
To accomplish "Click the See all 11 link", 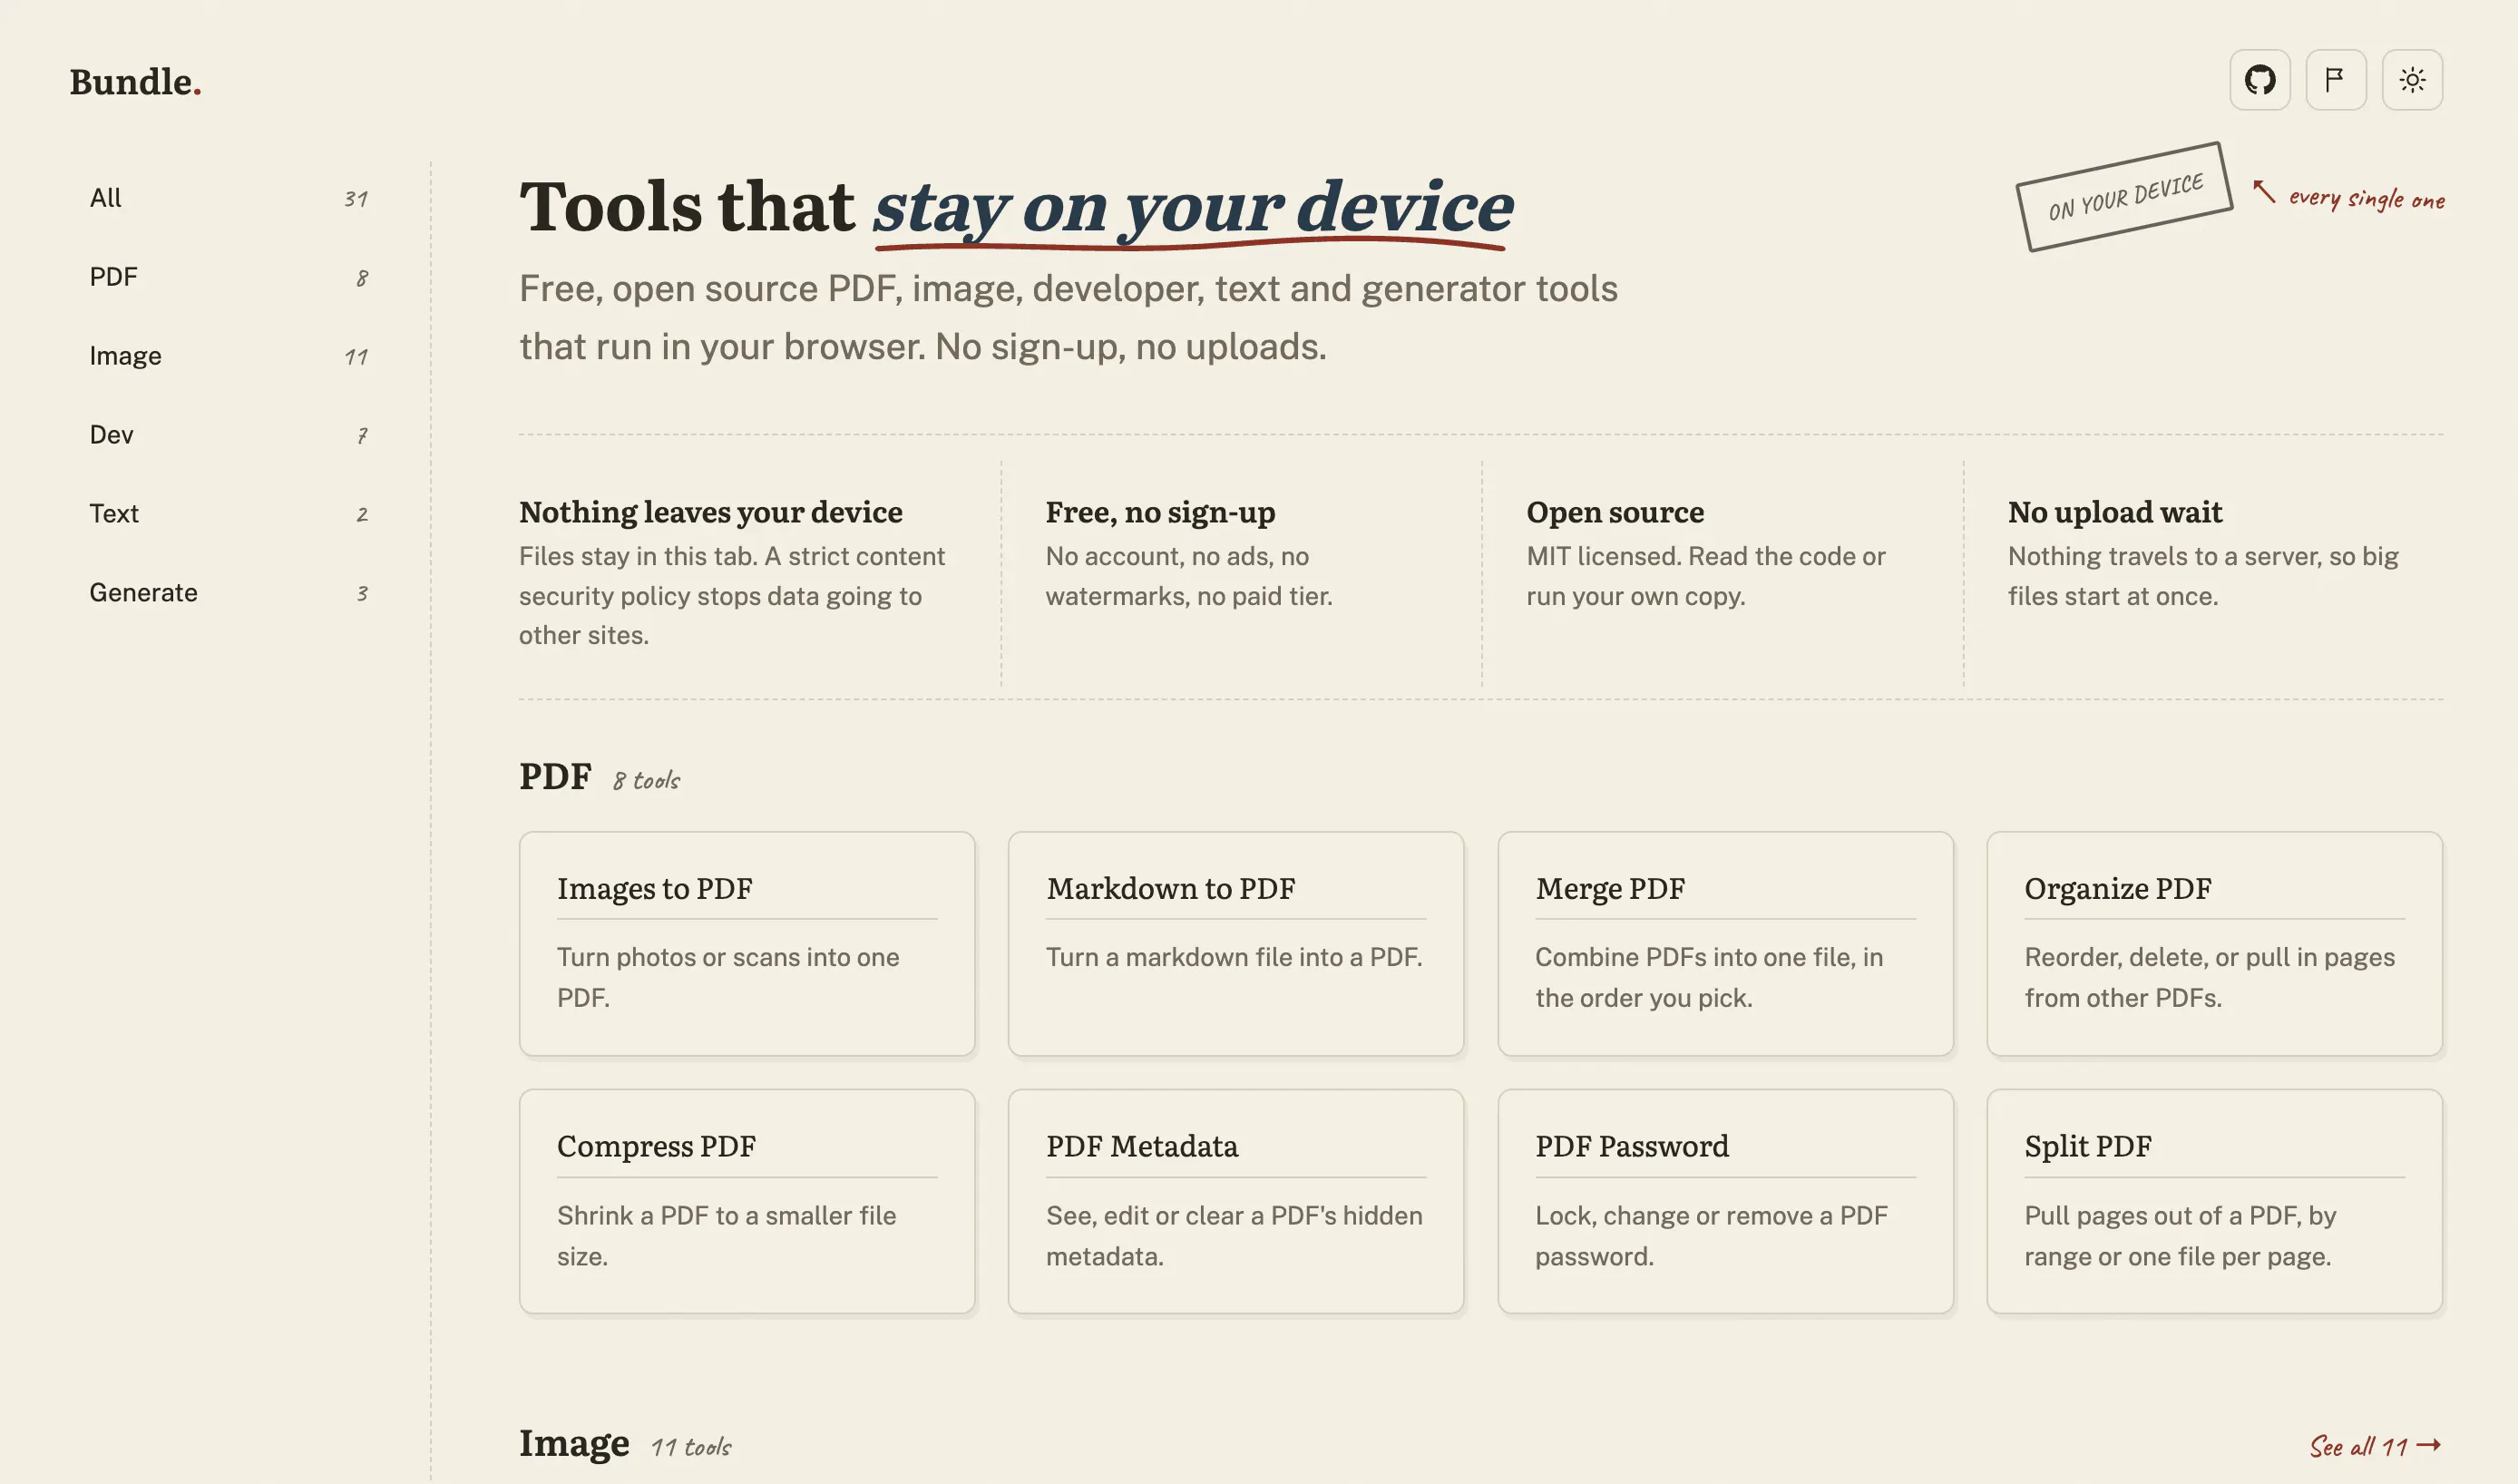I will [x=2375, y=1446].
